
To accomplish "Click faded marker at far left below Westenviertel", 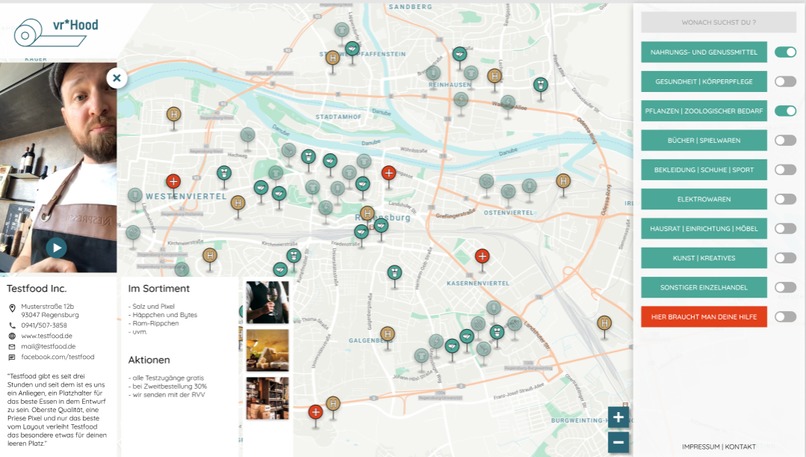I will pos(133,232).
